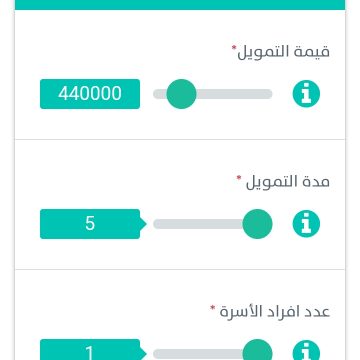The image size is (360, 360).
Task: Open info icon for قيمة التمويل
Action: [x=306, y=94]
